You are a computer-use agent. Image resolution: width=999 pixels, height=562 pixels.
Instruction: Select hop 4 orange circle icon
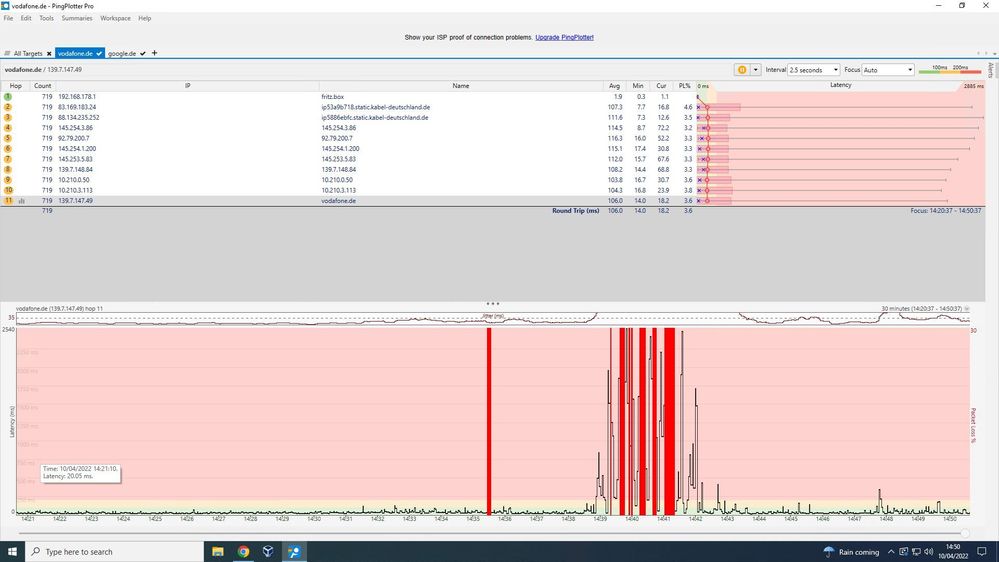pyautogui.click(x=8, y=127)
